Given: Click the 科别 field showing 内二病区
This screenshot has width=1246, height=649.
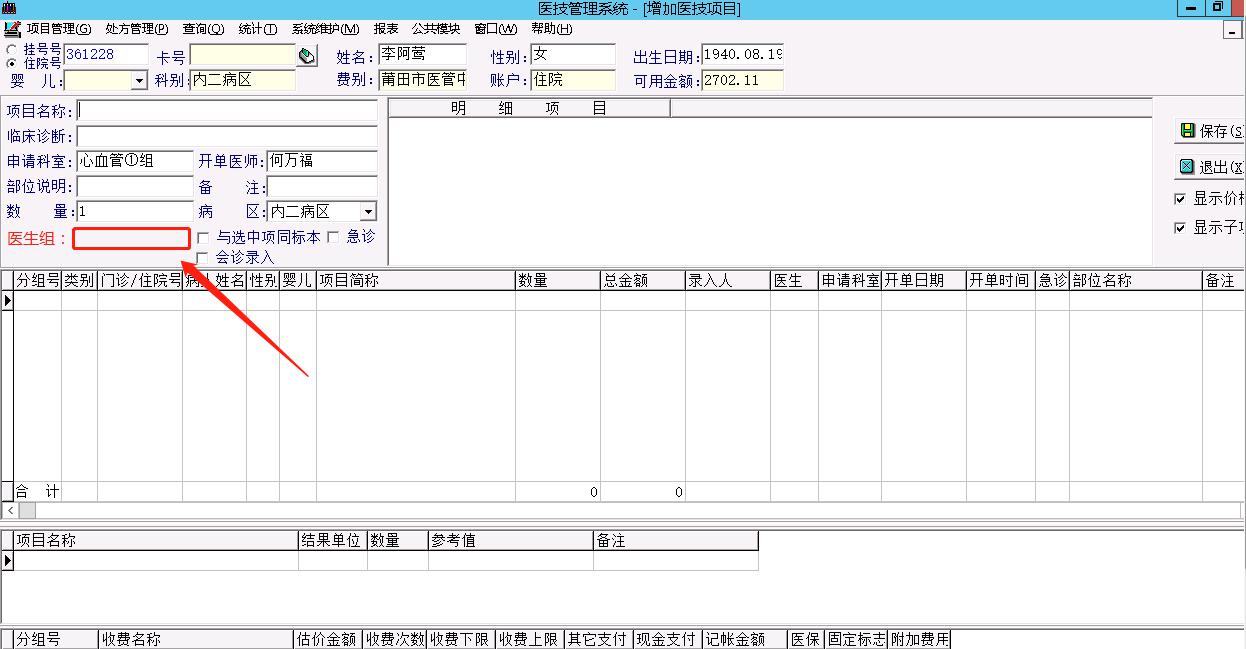Looking at the screenshot, I should (243, 80).
